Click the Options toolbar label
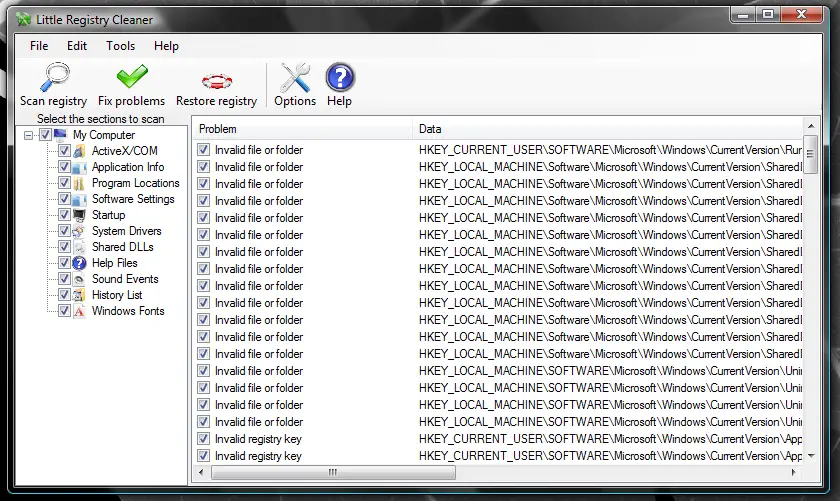Image resolution: width=840 pixels, height=501 pixels. 295,101
